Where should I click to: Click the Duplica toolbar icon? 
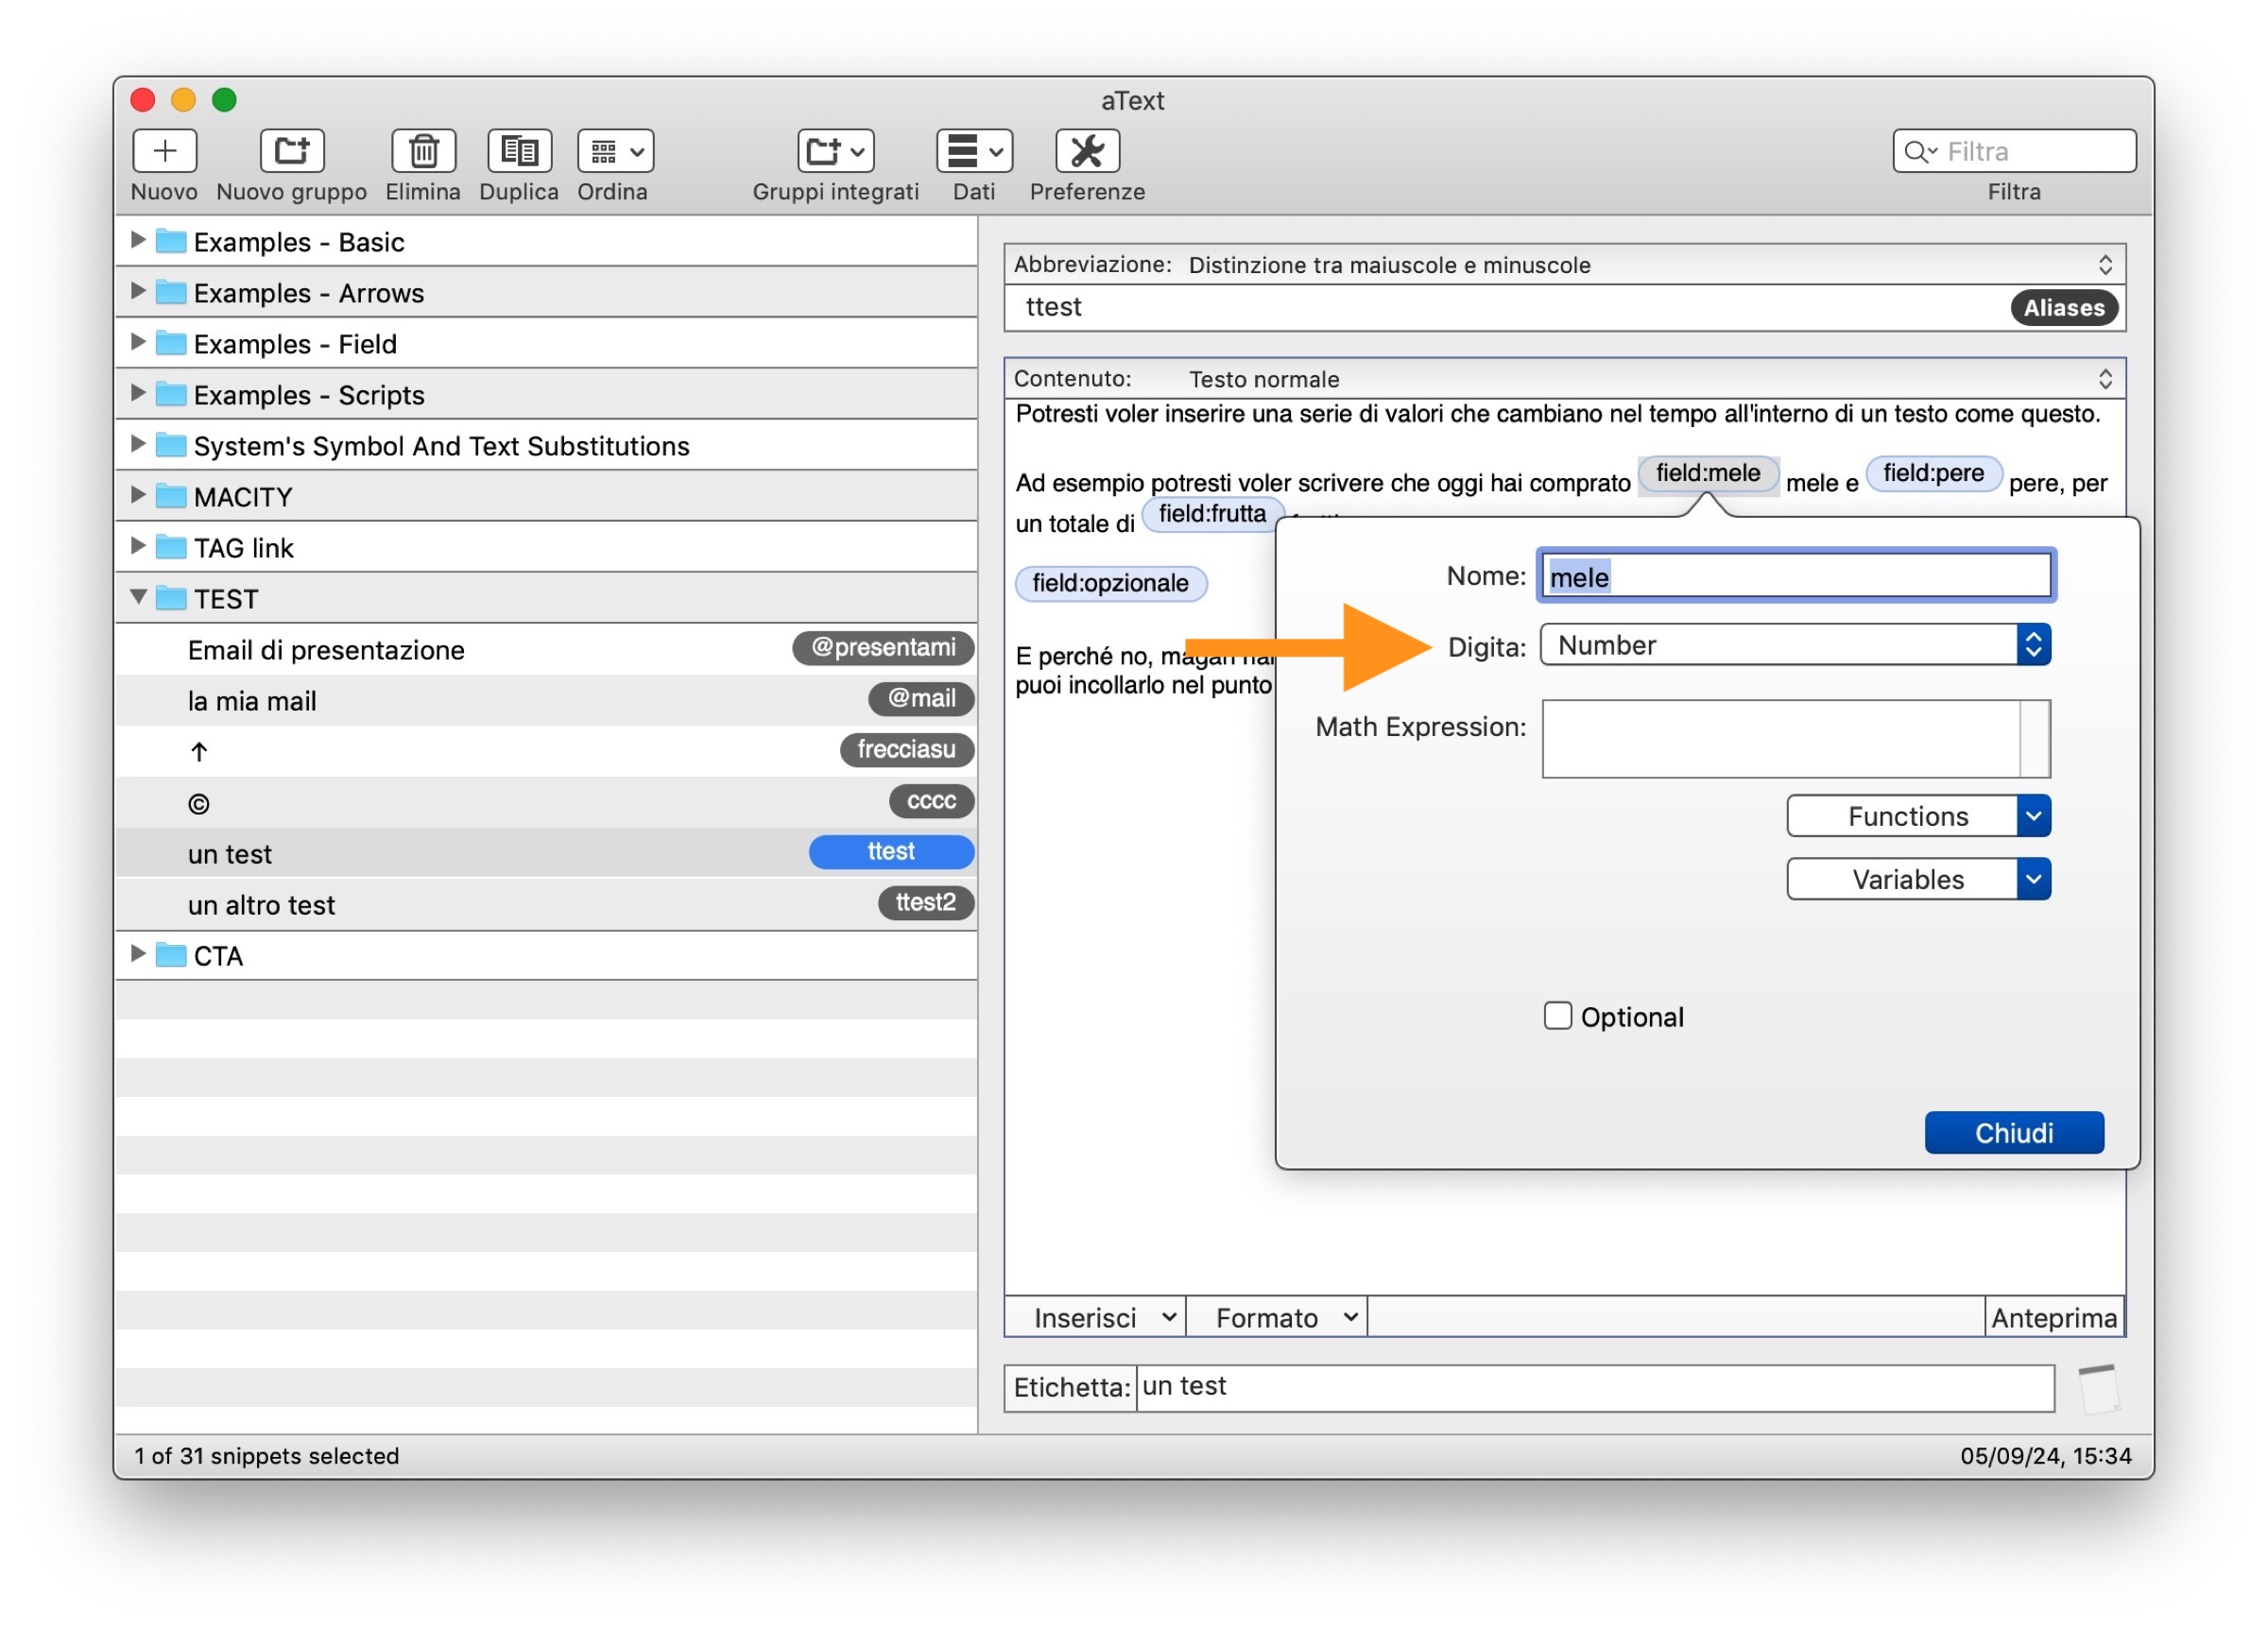coord(518,151)
